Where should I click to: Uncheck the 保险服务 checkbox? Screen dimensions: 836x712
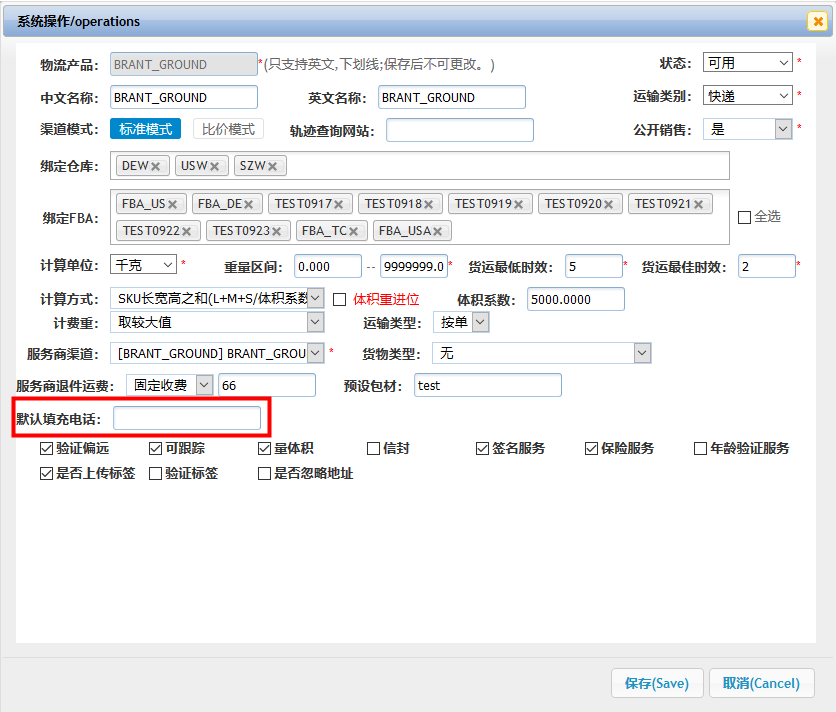point(591,449)
